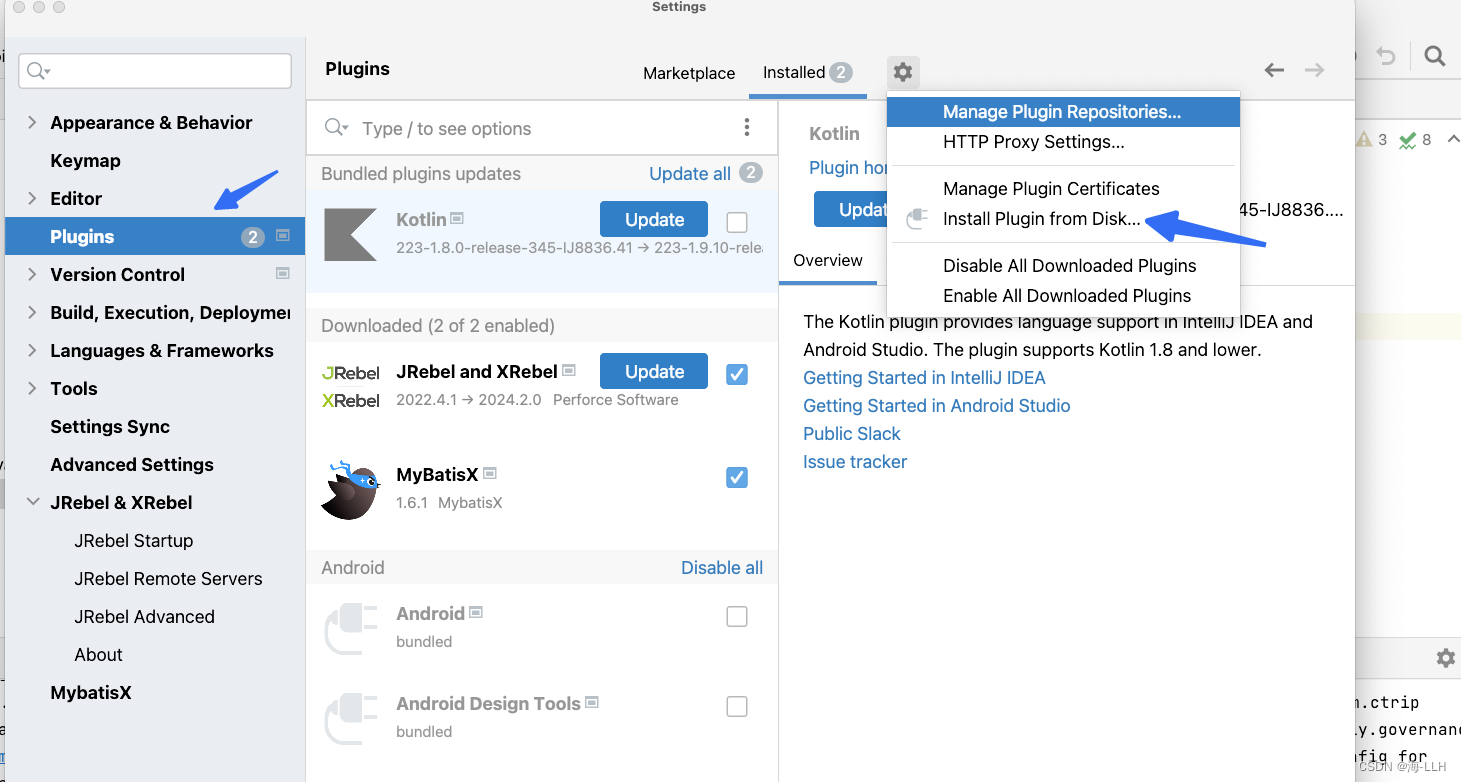Expand Build, Execution, Deployment section
1461x782 pixels.
[32, 312]
